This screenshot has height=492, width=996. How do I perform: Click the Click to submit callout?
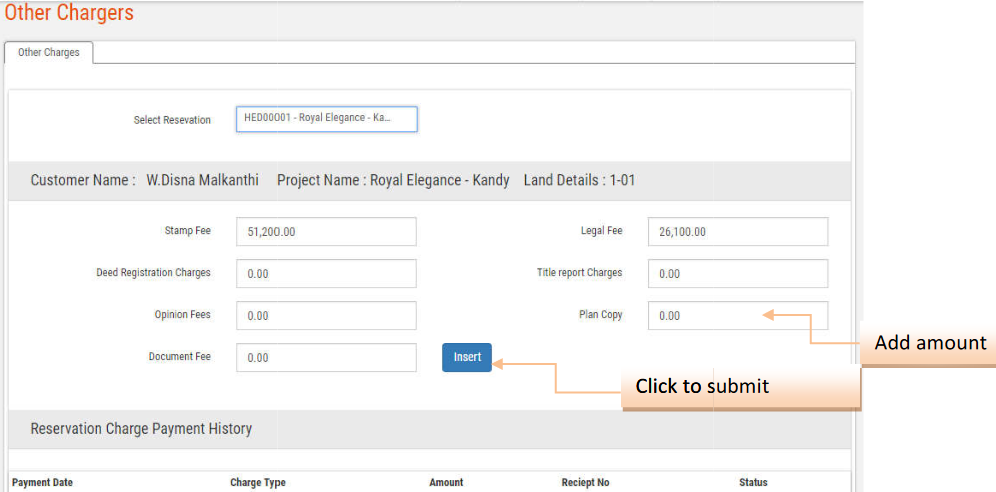[702, 386]
